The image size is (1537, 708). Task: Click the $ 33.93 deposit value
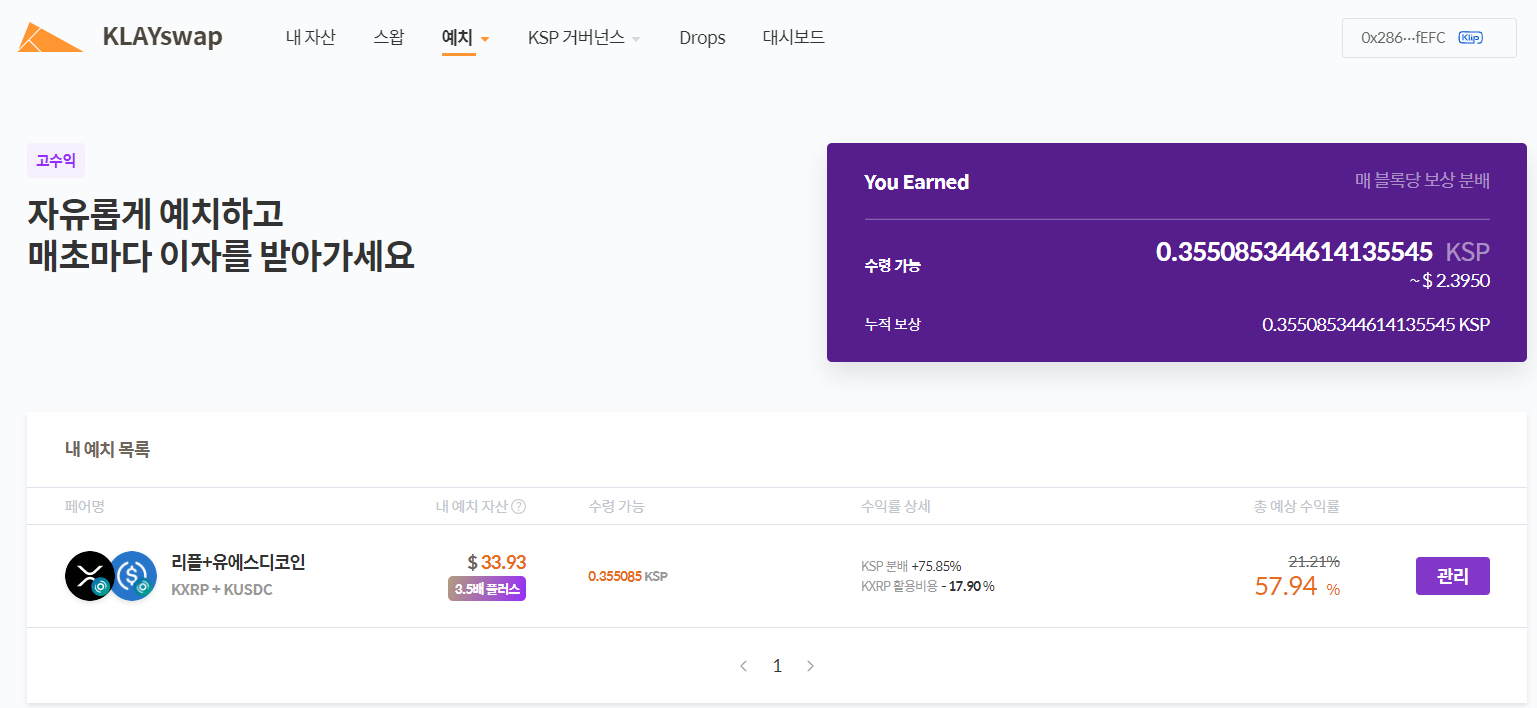(x=496, y=562)
